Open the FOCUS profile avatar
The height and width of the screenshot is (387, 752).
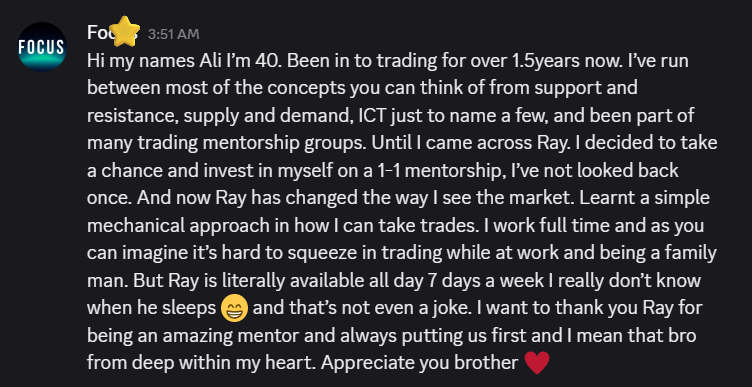pos(42,47)
